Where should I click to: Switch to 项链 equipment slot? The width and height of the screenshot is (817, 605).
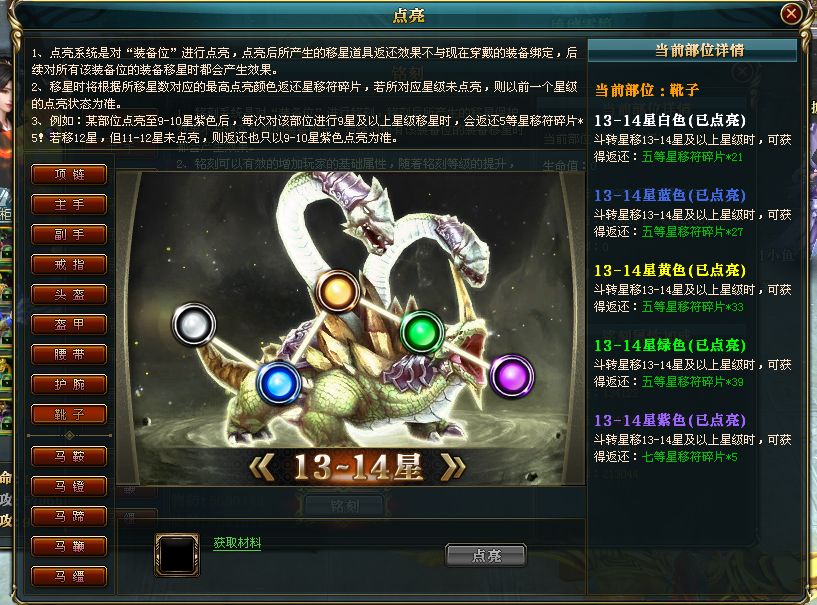[69, 175]
